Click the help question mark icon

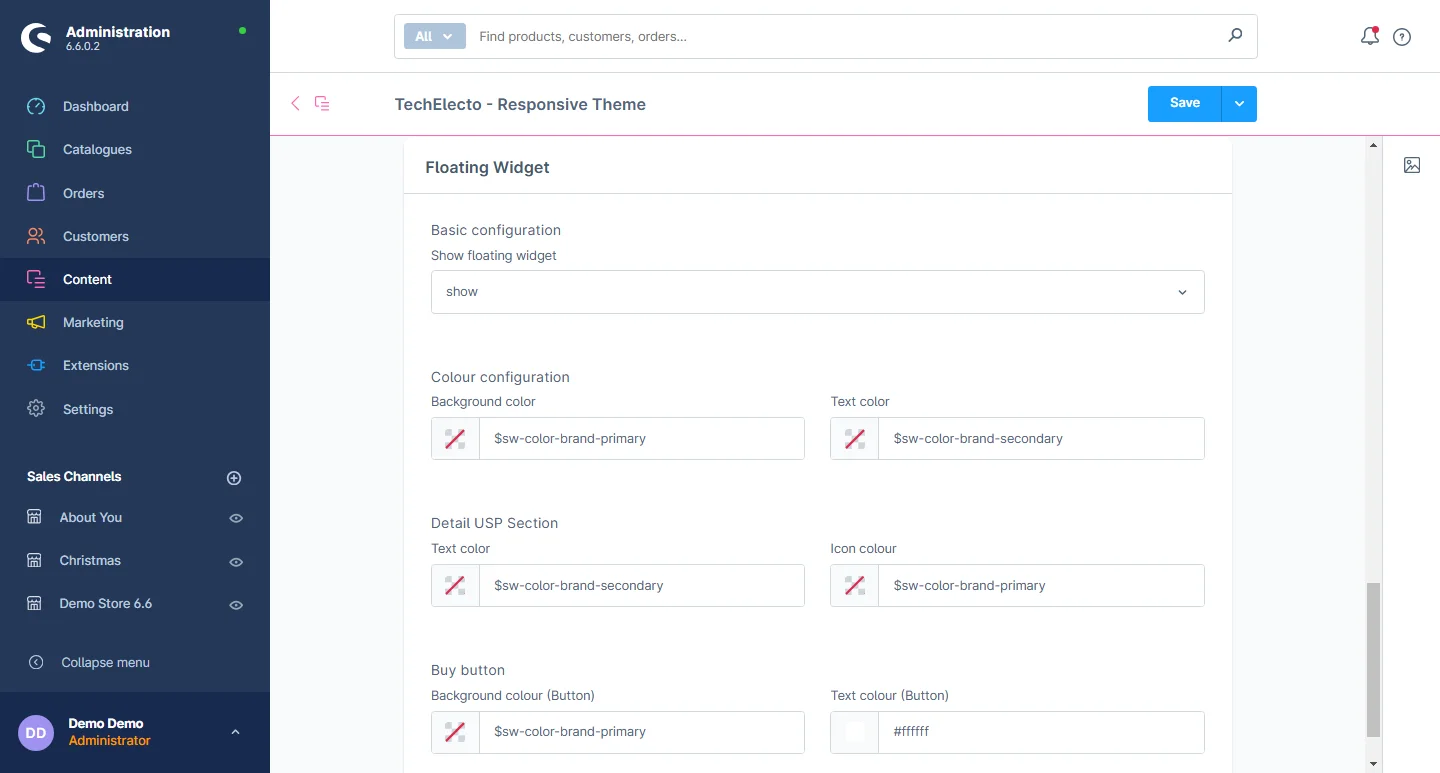pyautogui.click(x=1402, y=37)
